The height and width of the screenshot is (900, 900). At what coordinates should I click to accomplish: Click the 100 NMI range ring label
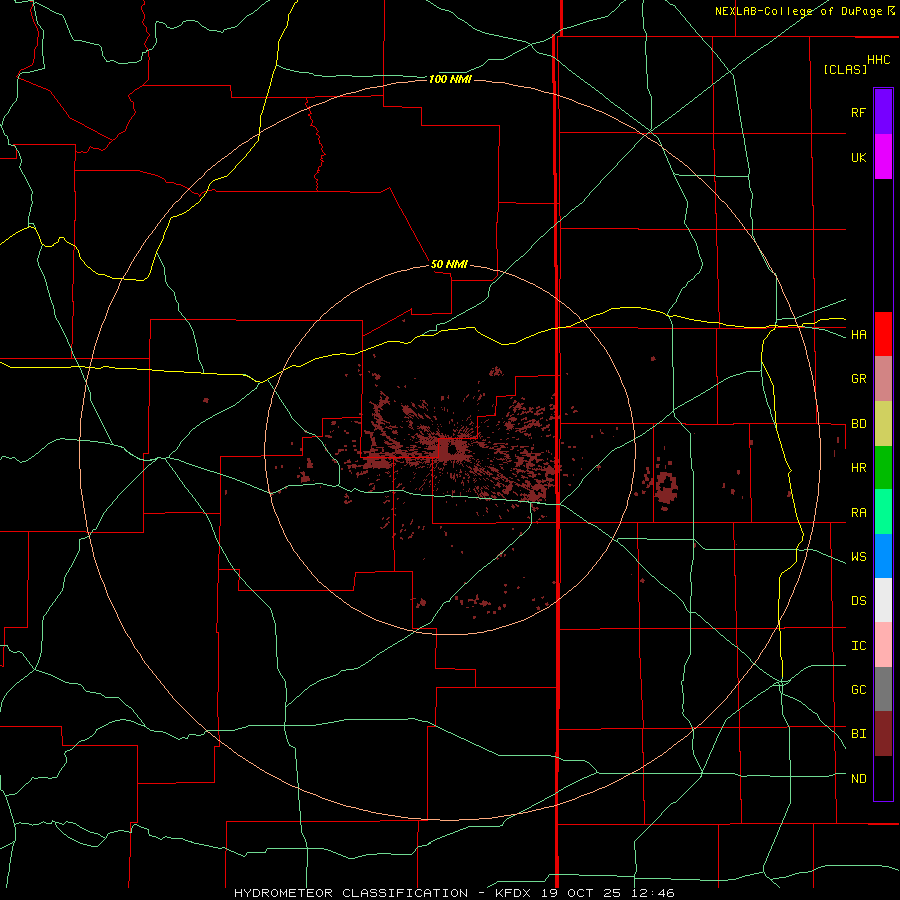coord(450,79)
